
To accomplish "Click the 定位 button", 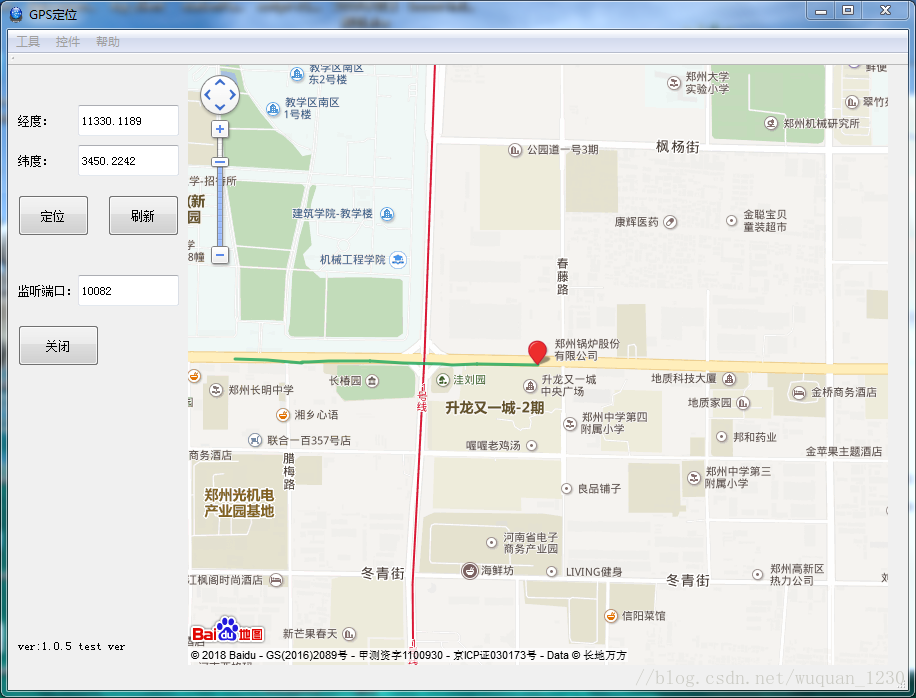I will pyautogui.click(x=53, y=216).
